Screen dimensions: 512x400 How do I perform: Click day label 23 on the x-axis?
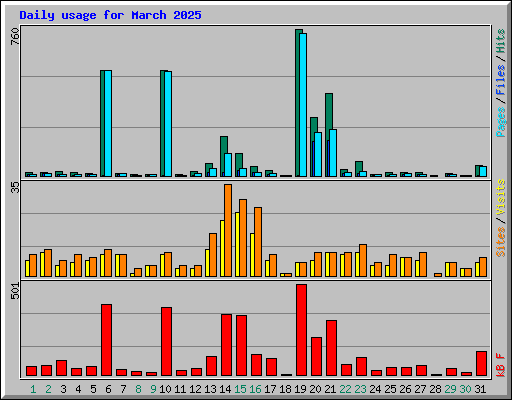tap(360, 389)
